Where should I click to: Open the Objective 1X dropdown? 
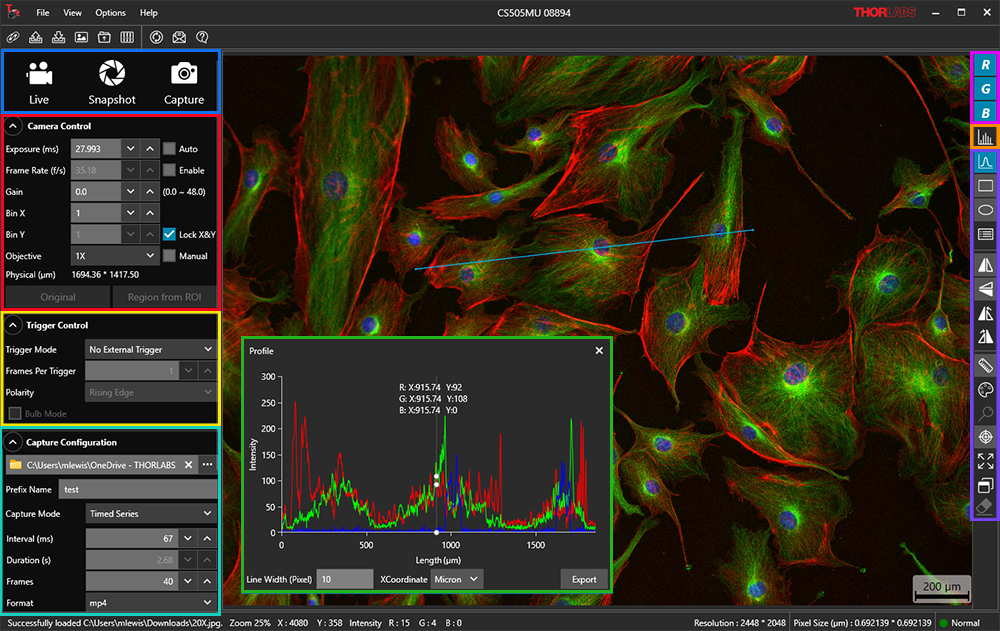[115, 256]
